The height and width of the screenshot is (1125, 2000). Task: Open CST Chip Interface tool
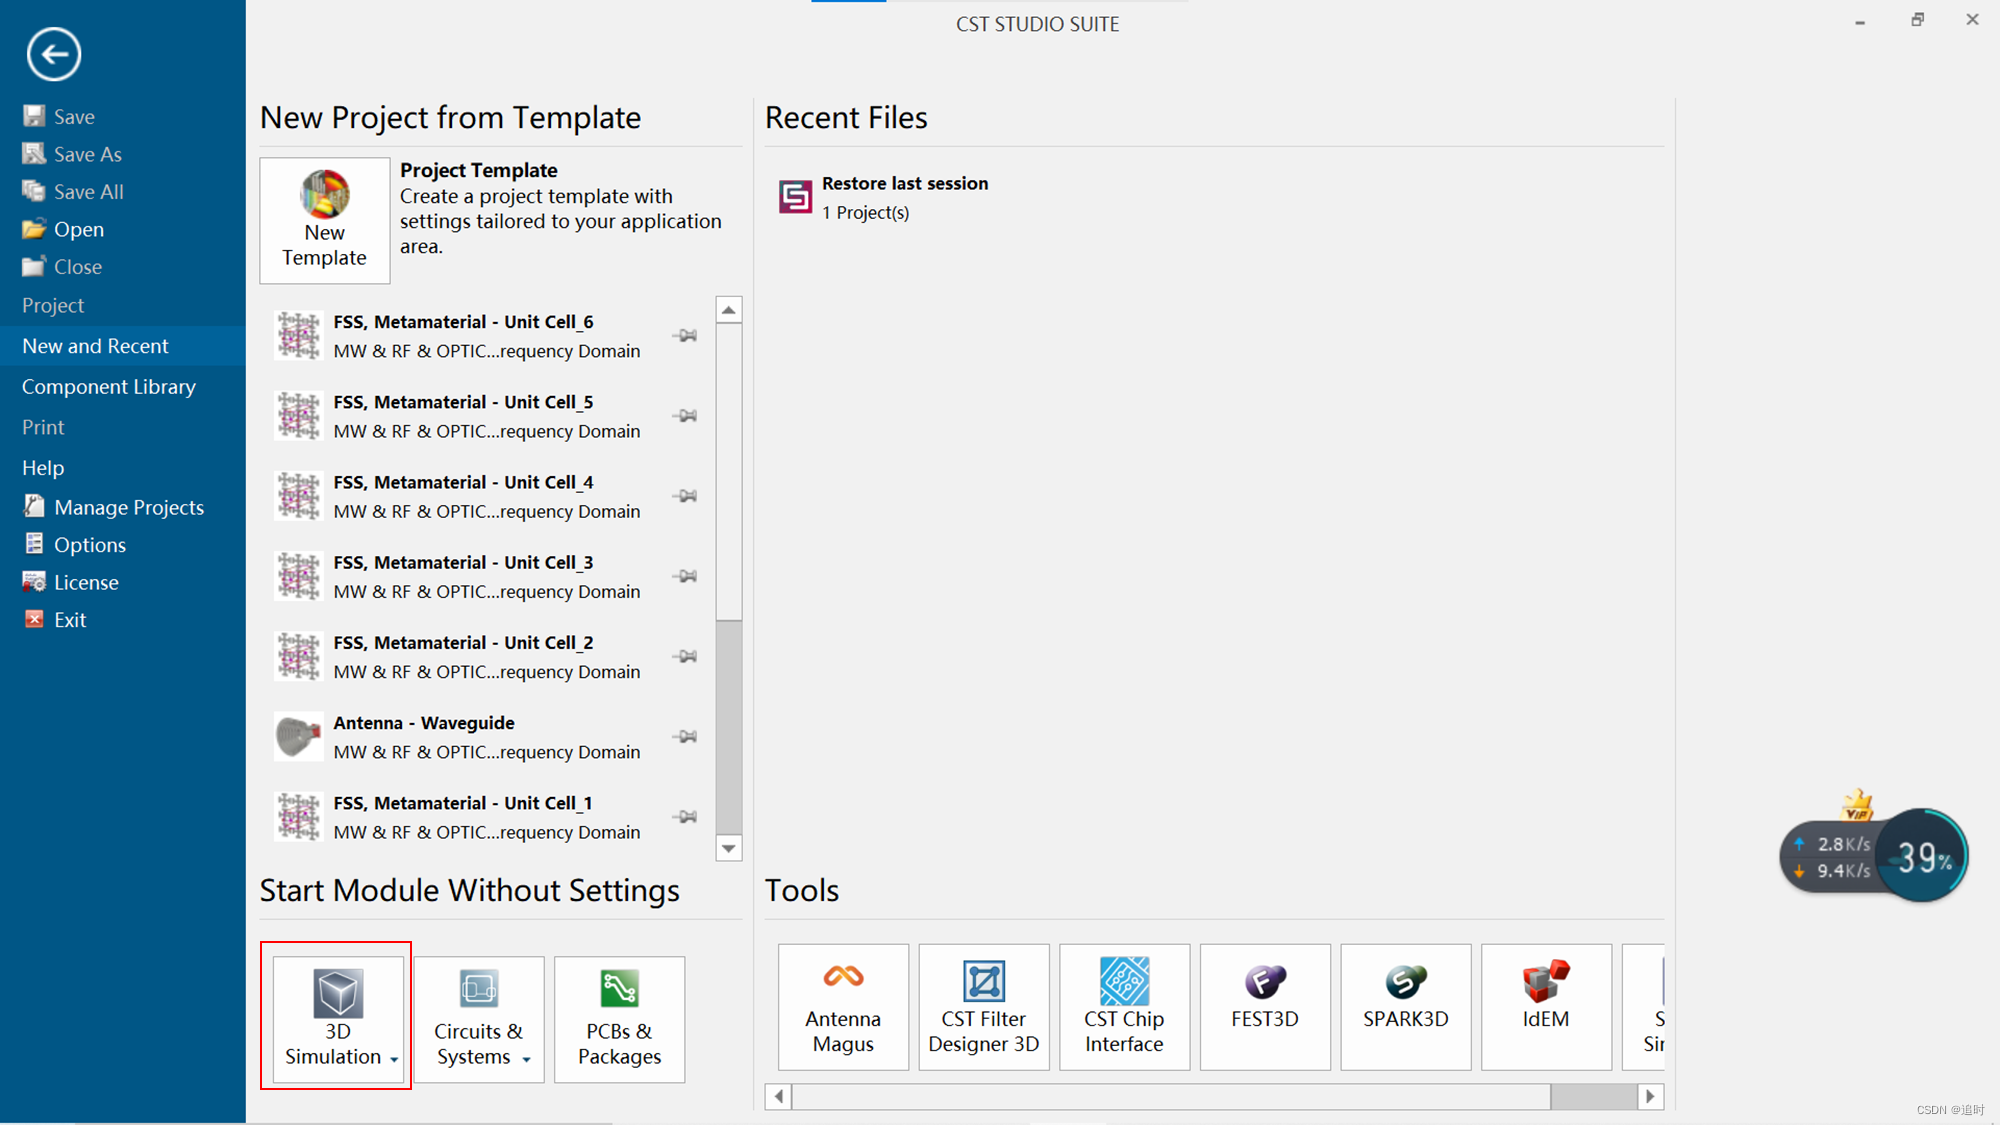[1124, 1006]
